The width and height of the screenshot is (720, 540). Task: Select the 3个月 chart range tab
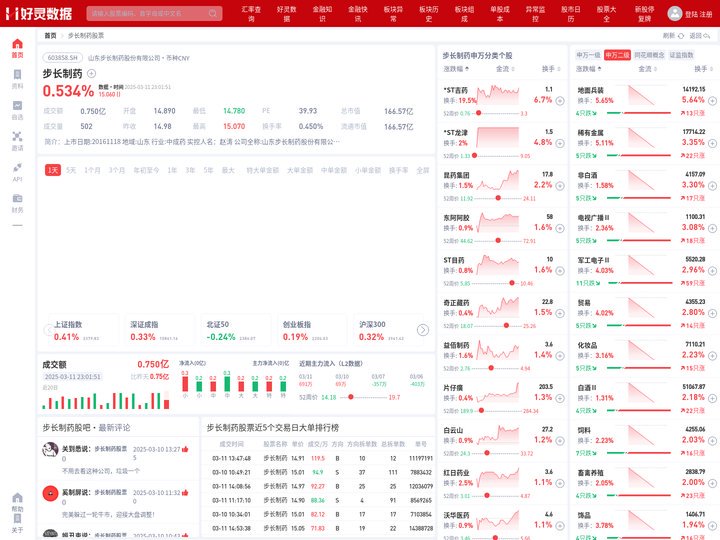point(117,170)
